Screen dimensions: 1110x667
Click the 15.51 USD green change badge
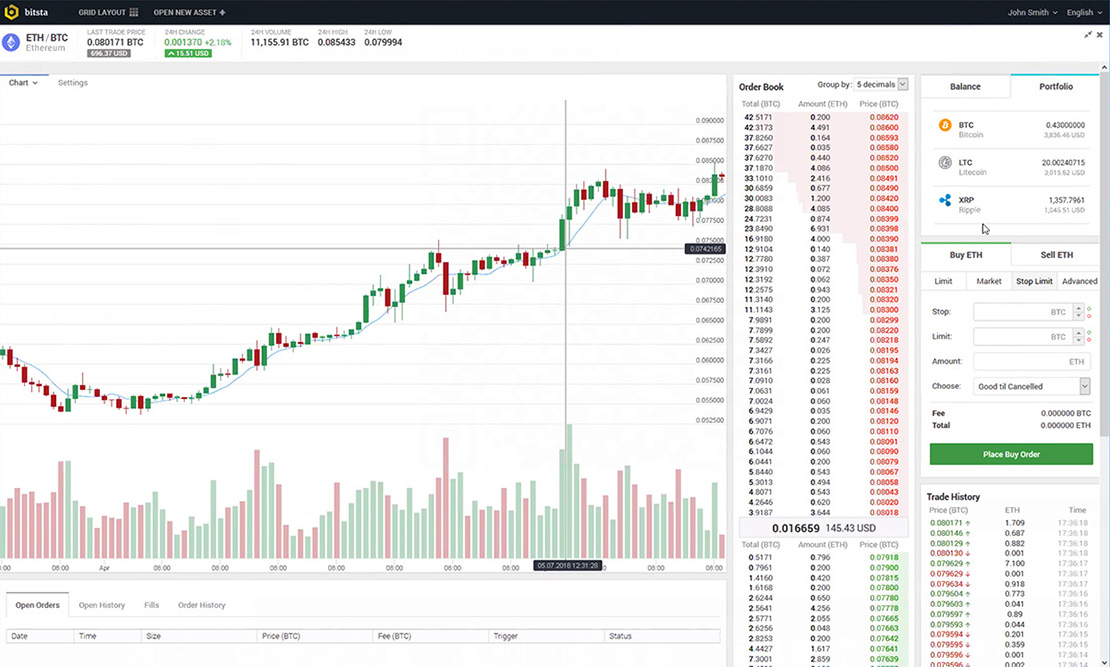click(188, 53)
